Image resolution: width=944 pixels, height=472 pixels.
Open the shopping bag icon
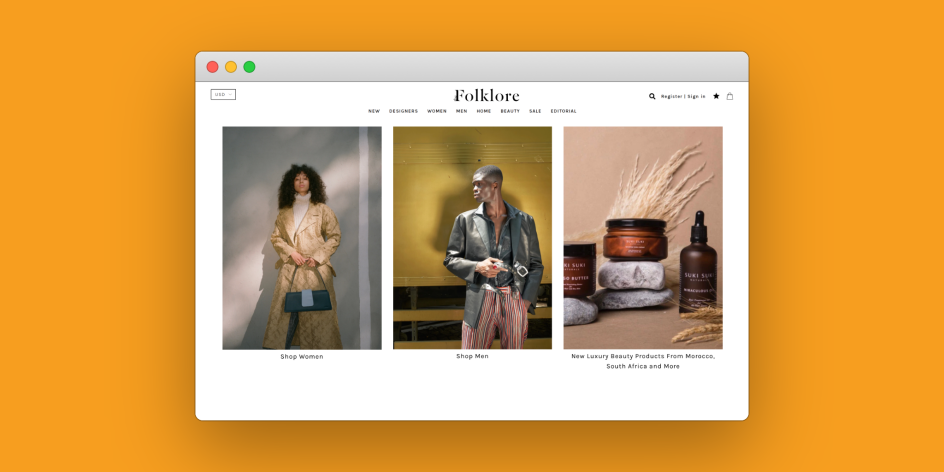730,97
